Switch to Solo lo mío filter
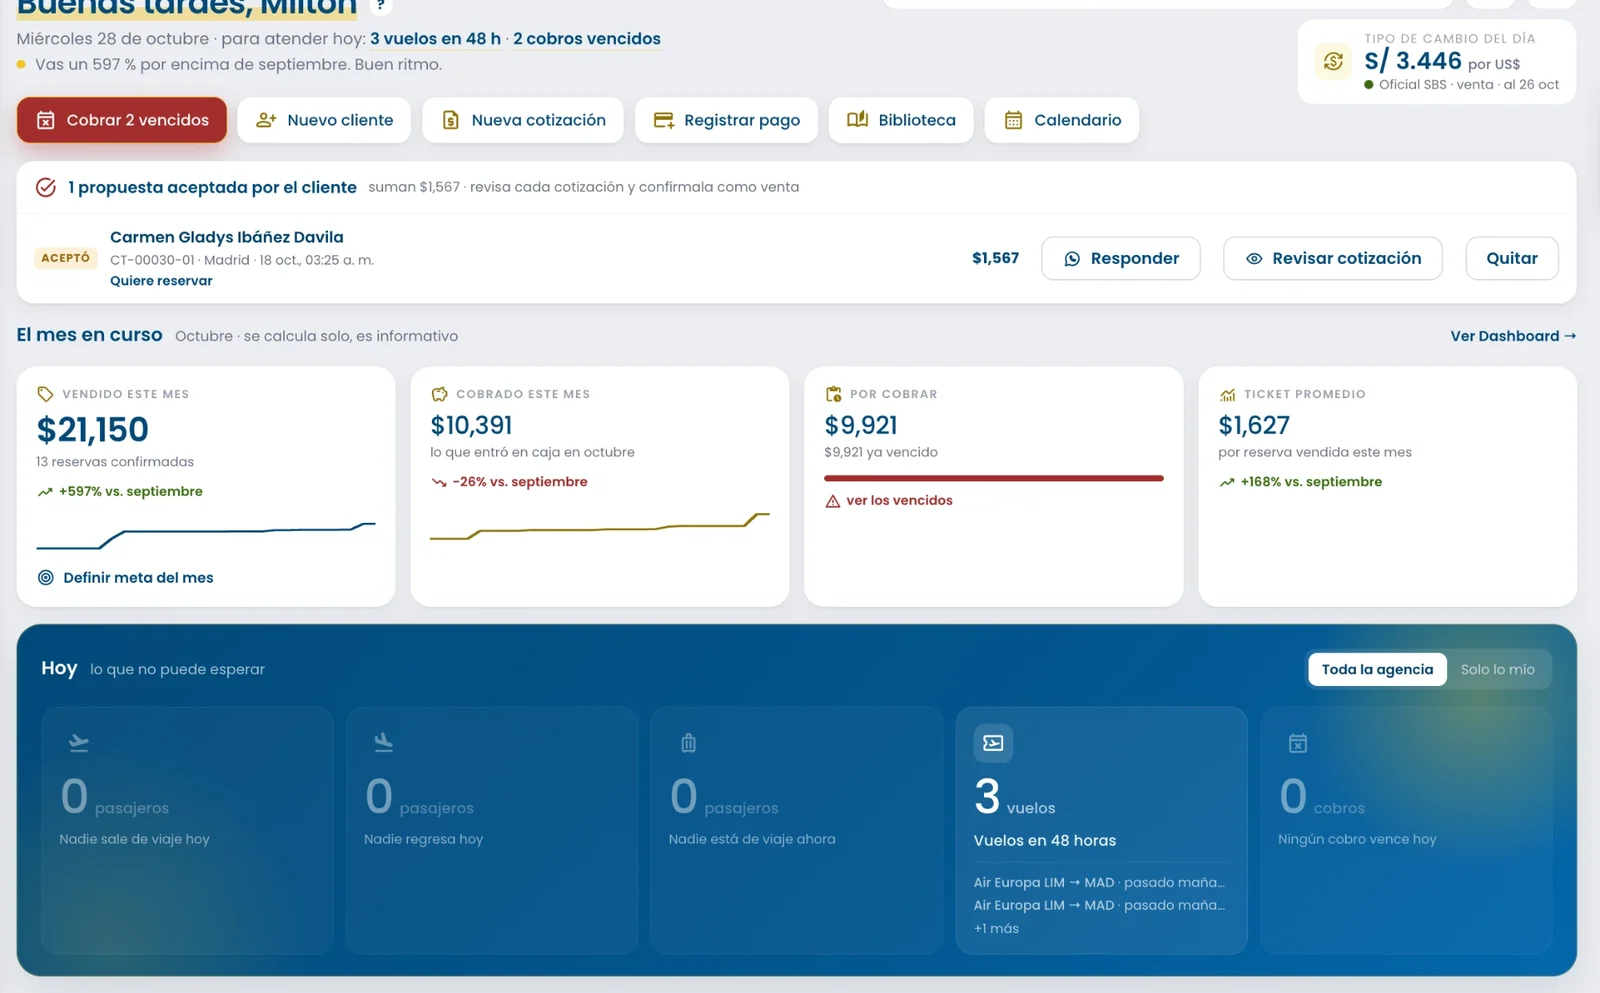This screenshot has width=1600, height=993. 1497,669
